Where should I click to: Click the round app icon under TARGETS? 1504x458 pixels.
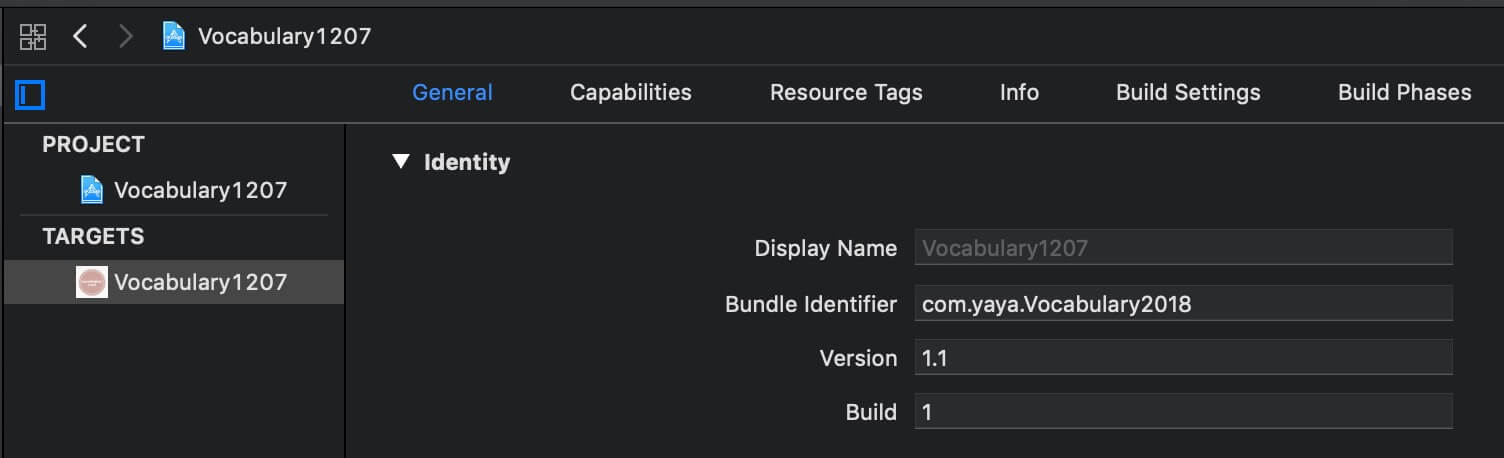click(92, 282)
